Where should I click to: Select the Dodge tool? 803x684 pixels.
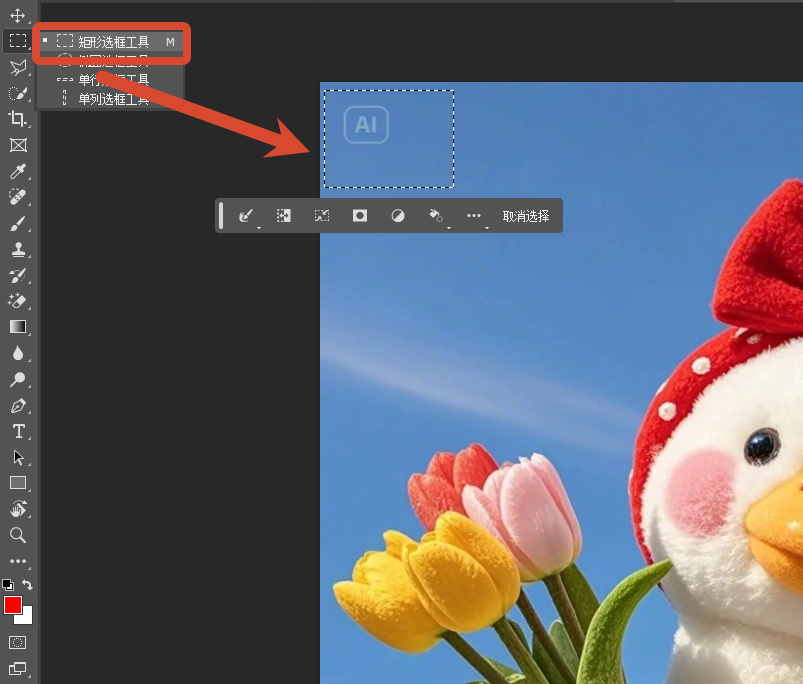pyautogui.click(x=18, y=379)
